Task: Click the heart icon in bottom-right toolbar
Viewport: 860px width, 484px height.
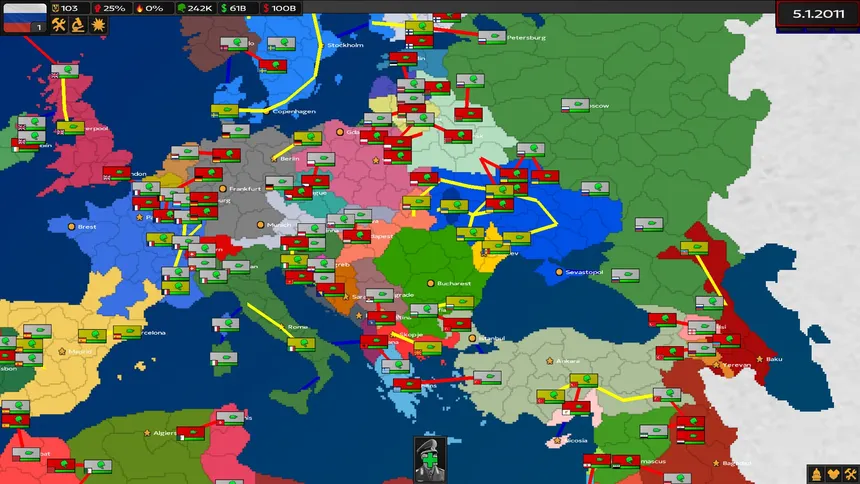Action: (x=834, y=474)
